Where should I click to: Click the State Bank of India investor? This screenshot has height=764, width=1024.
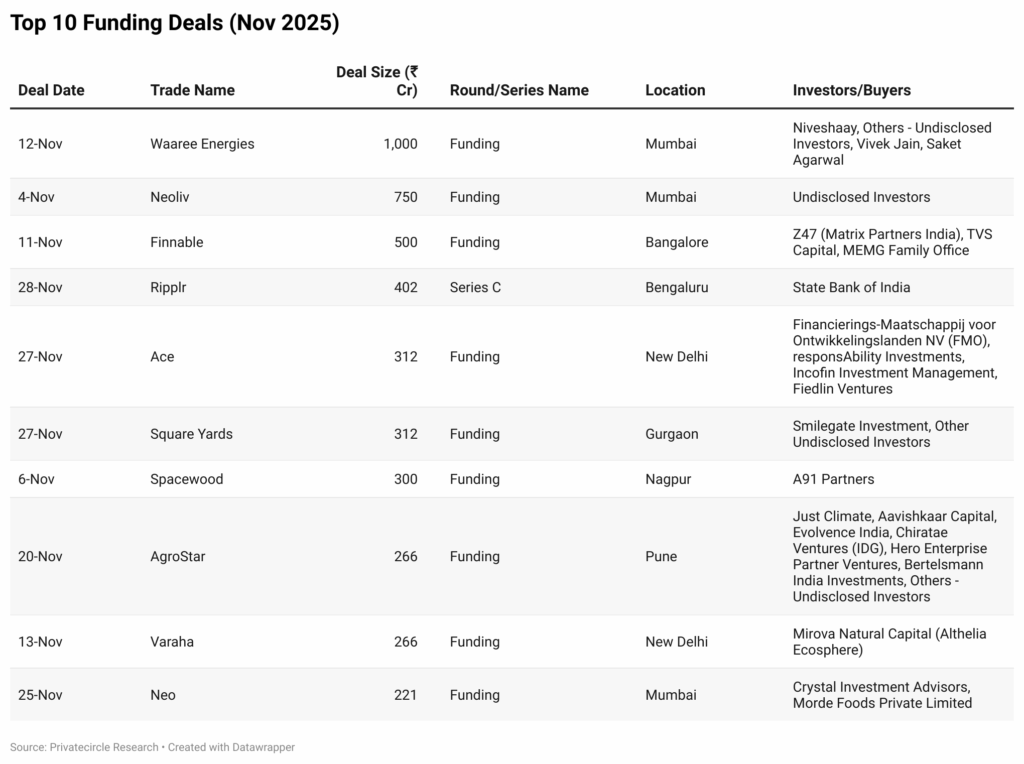tap(851, 287)
